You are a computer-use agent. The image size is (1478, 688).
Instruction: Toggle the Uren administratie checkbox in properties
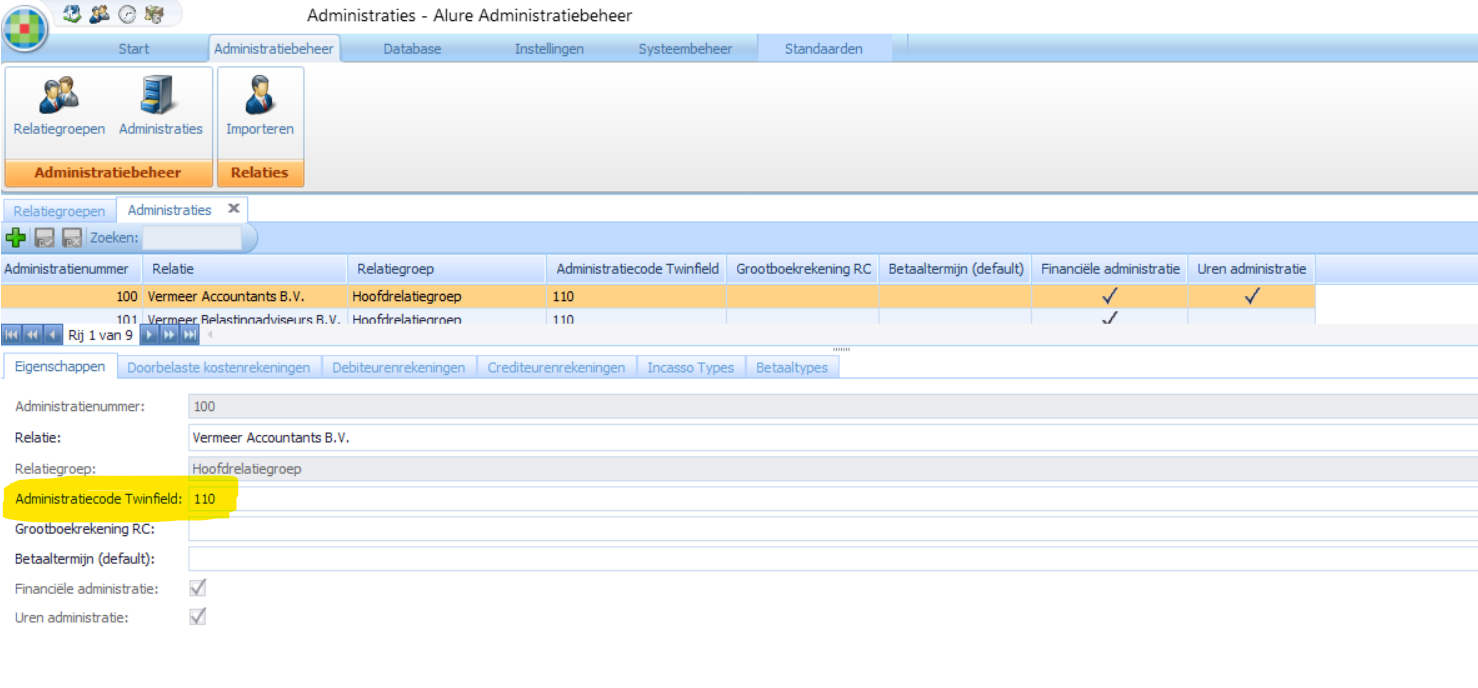pyautogui.click(x=198, y=617)
